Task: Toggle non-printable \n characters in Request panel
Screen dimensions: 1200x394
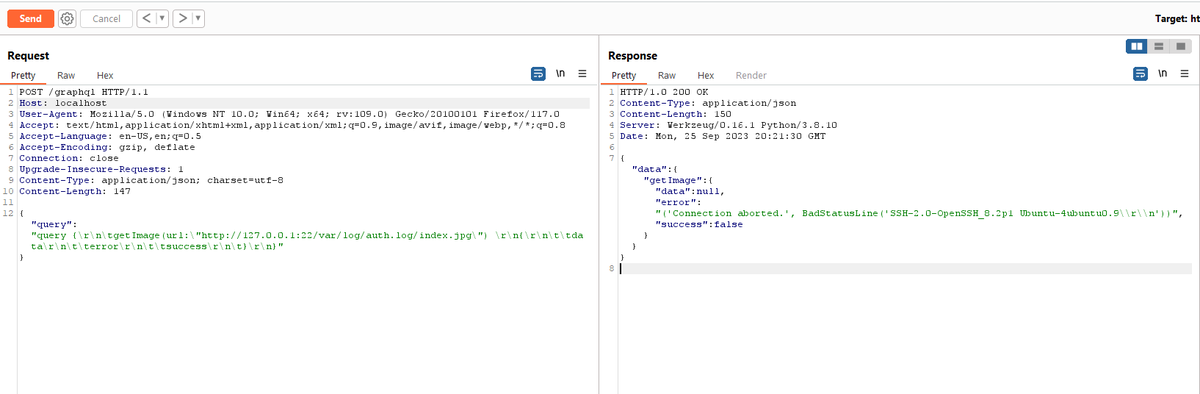Action: click(x=560, y=74)
